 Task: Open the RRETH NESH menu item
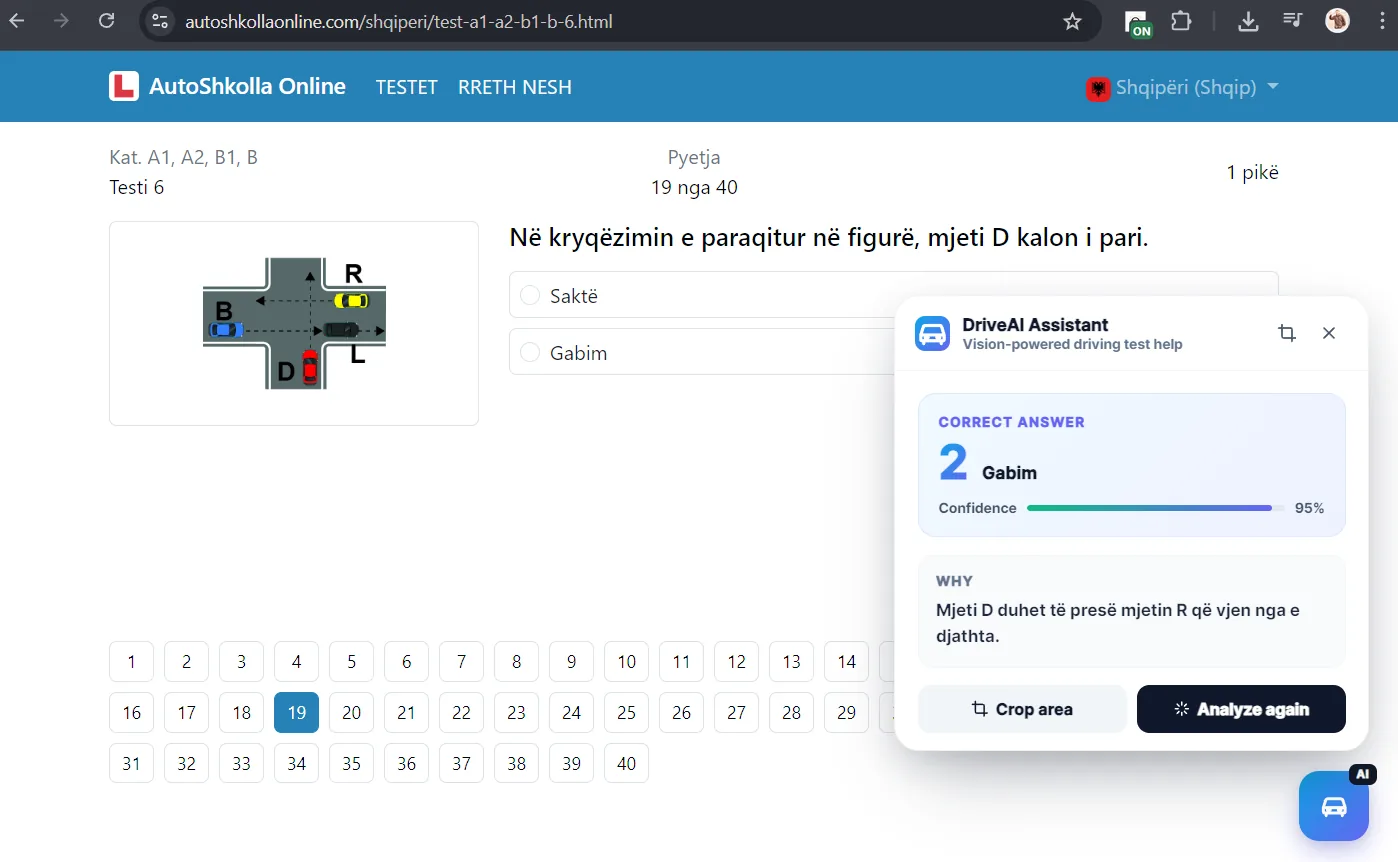pyautogui.click(x=515, y=87)
